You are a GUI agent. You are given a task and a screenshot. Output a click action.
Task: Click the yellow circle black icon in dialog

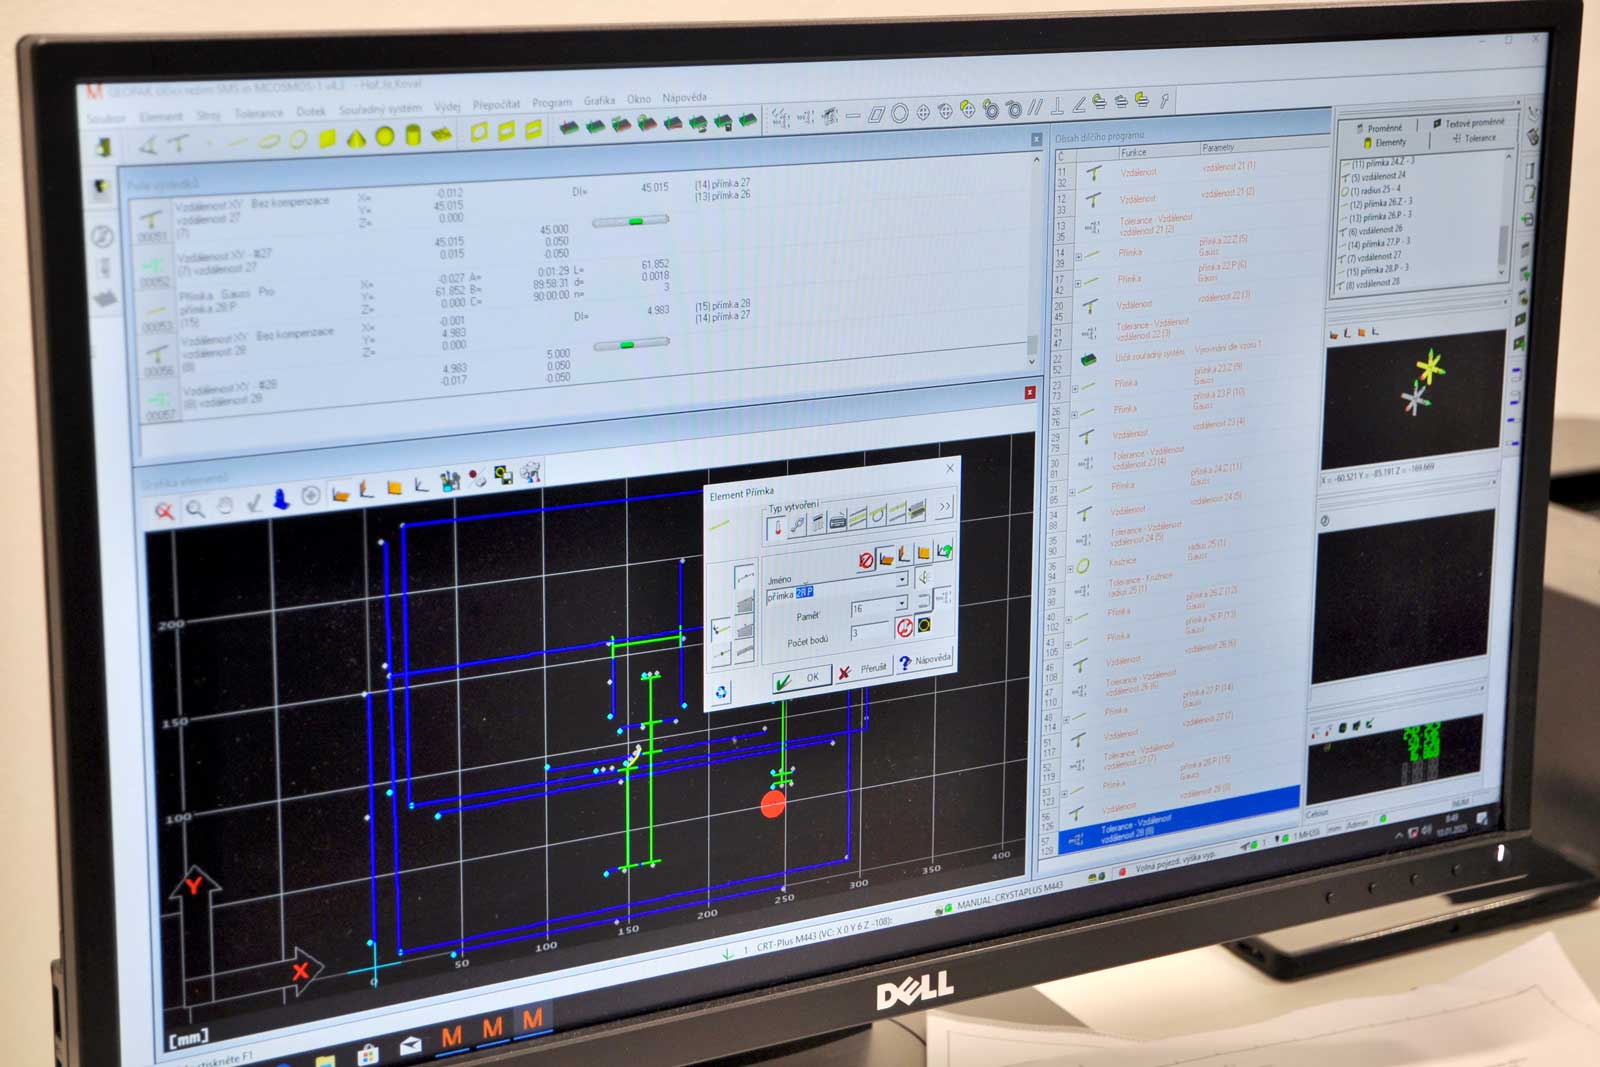point(925,625)
